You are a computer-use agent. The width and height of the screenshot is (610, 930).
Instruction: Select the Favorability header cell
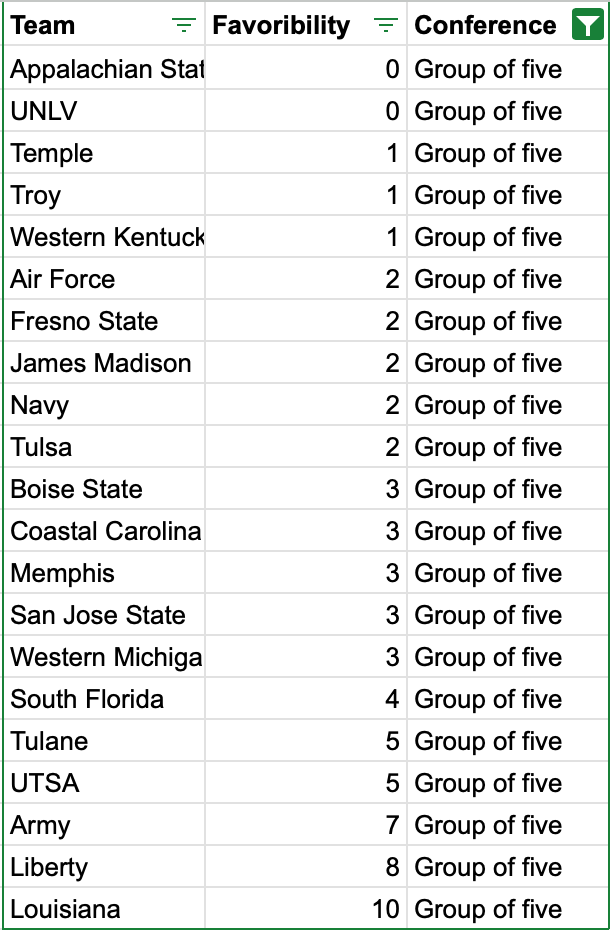(282, 26)
